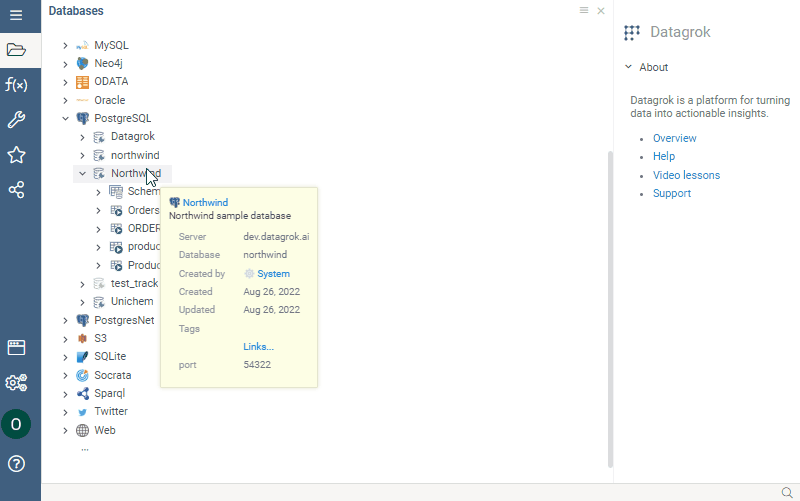Open the Tools wrench sidebar icon

click(16, 120)
